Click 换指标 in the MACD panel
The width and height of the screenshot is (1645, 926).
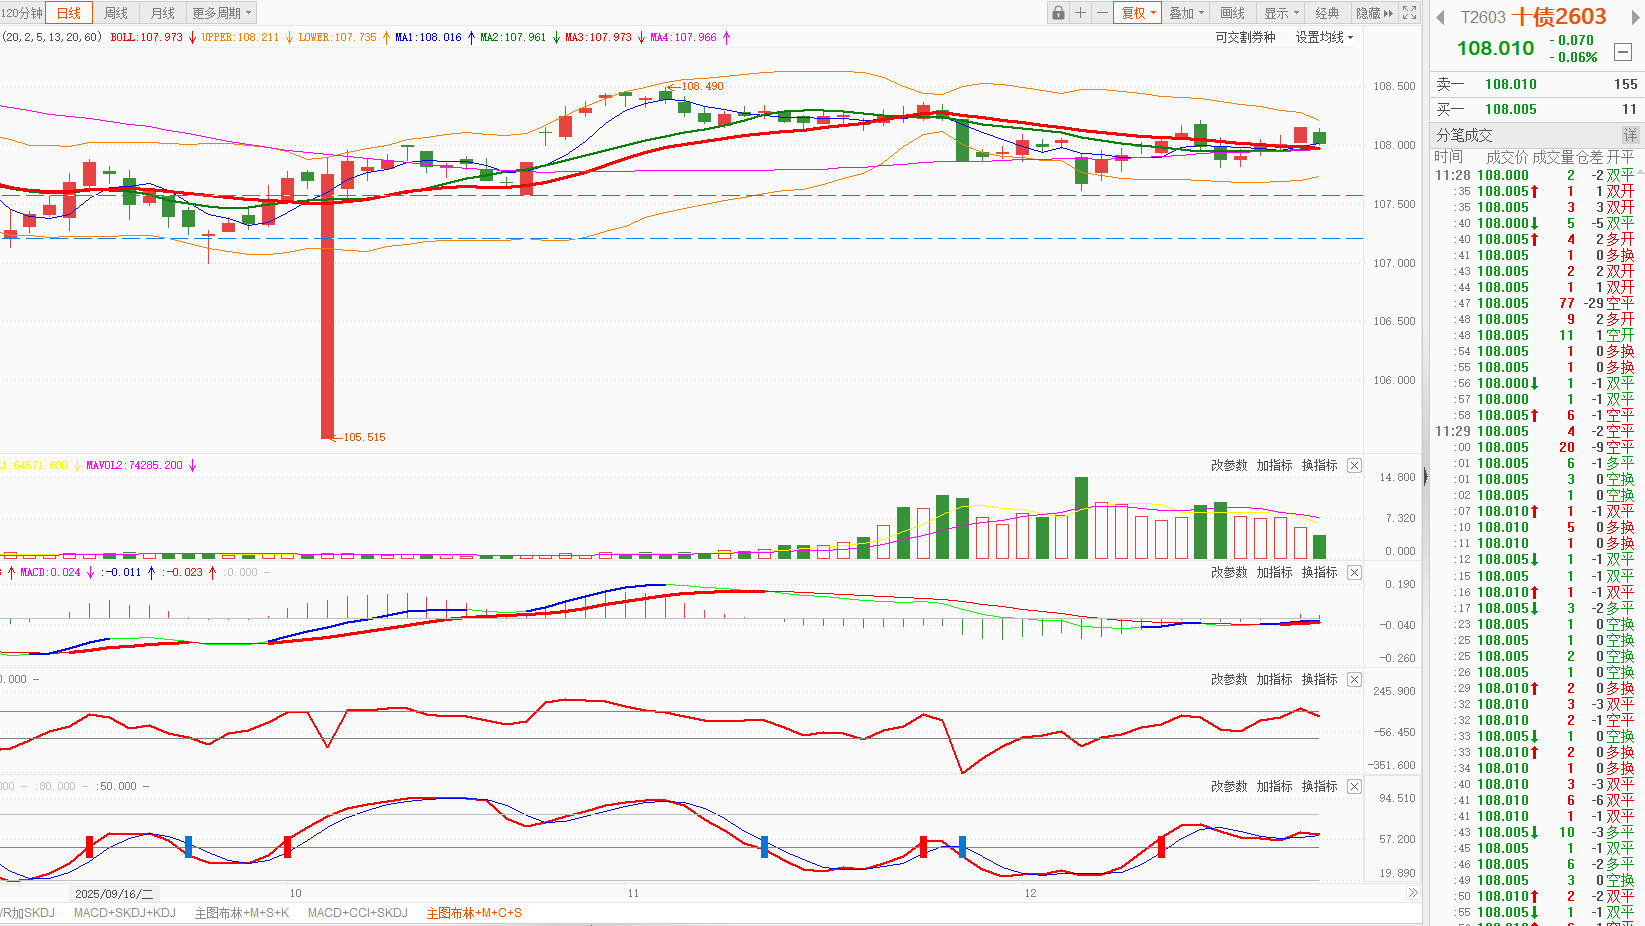pyautogui.click(x=1319, y=572)
